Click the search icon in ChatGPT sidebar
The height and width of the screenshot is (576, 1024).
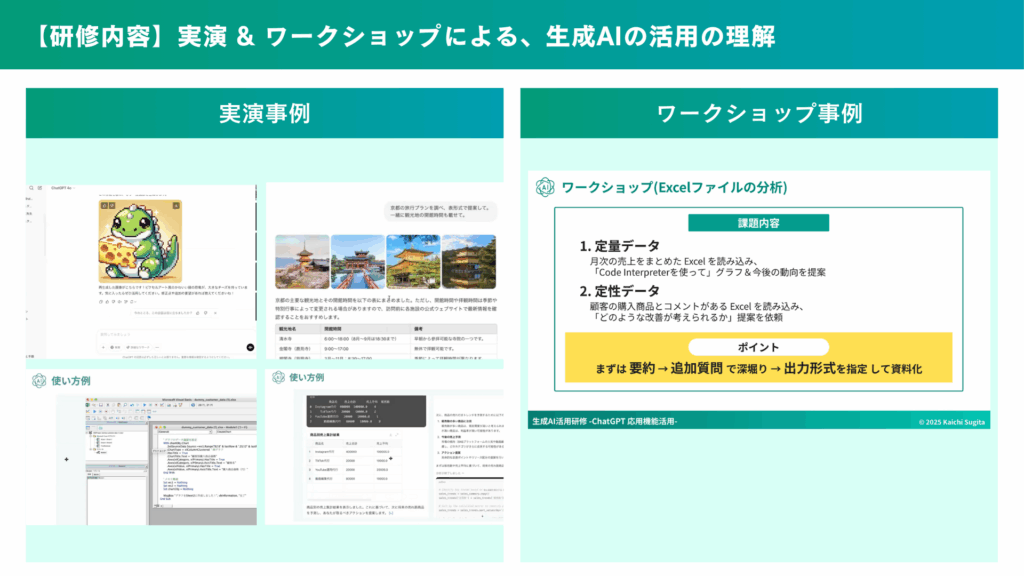33,188
